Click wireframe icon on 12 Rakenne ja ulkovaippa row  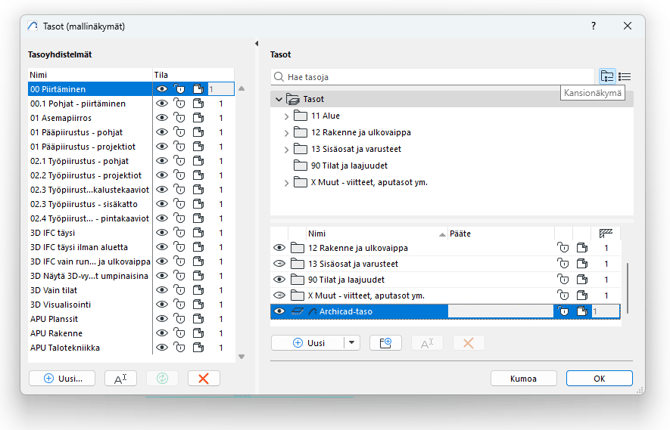point(581,248)
